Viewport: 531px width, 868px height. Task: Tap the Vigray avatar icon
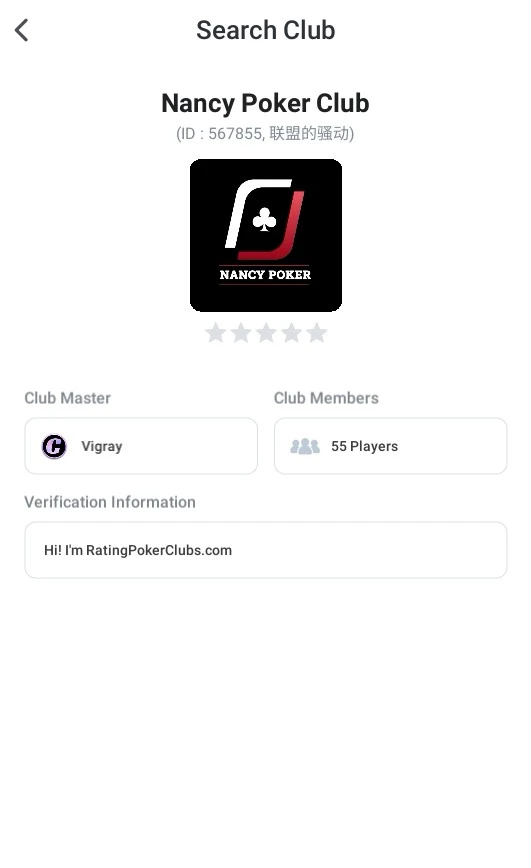click(x=54, y=446)
